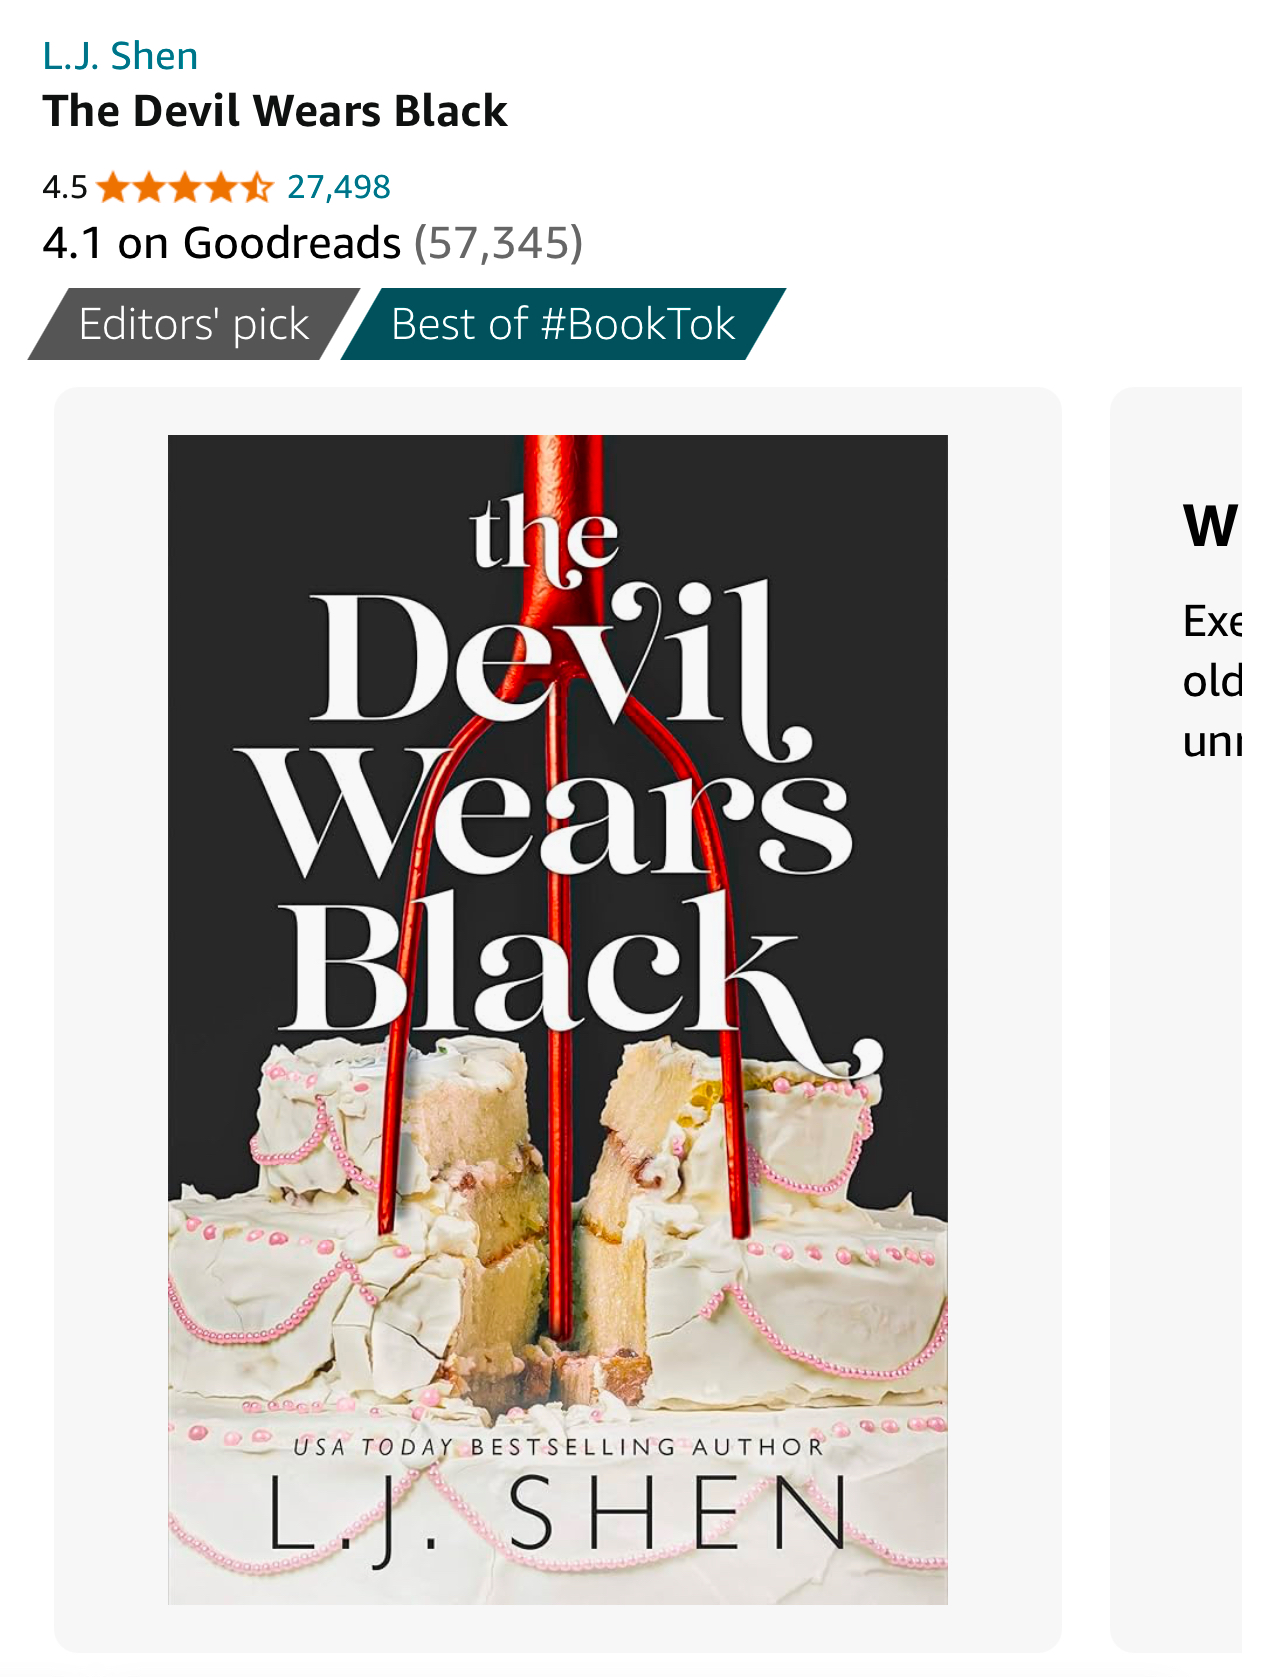Screen dimensions: 1284x1677
Task: Click the 4.5 rating number
Action: [x=65, y=187]
